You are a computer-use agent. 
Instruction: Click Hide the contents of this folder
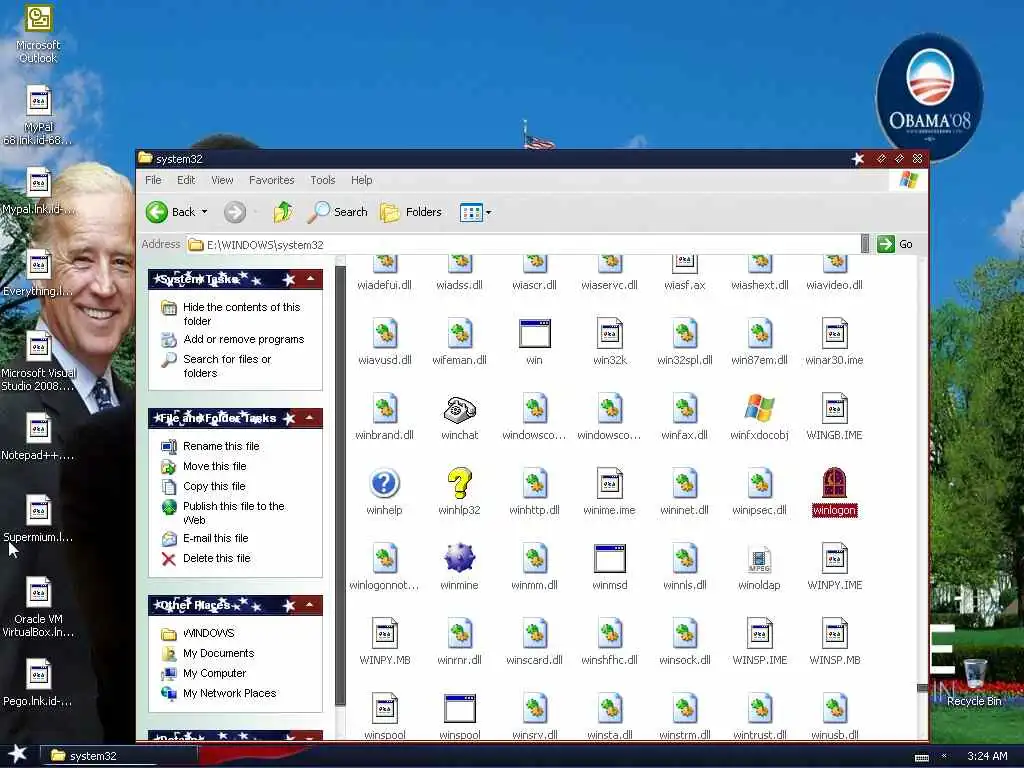241,314
